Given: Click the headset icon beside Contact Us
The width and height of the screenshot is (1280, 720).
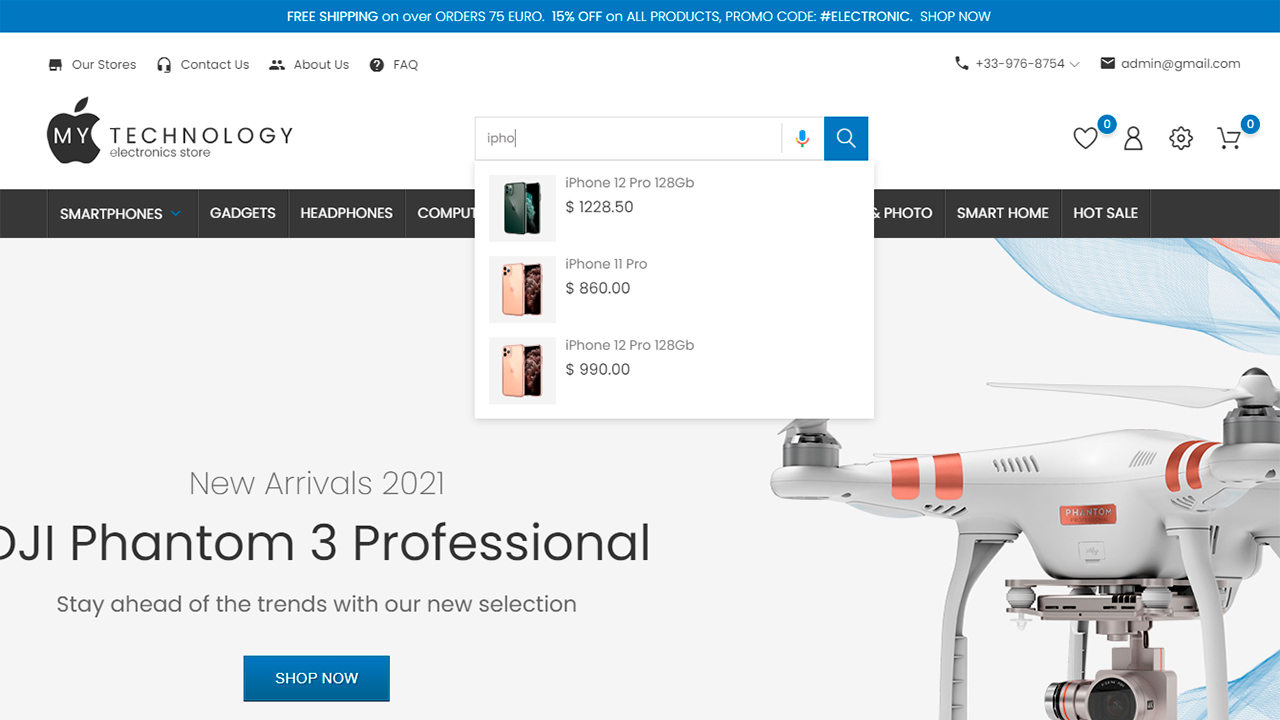Looking at the screenshot, I should pyautogui.click(x=164, y=65).
